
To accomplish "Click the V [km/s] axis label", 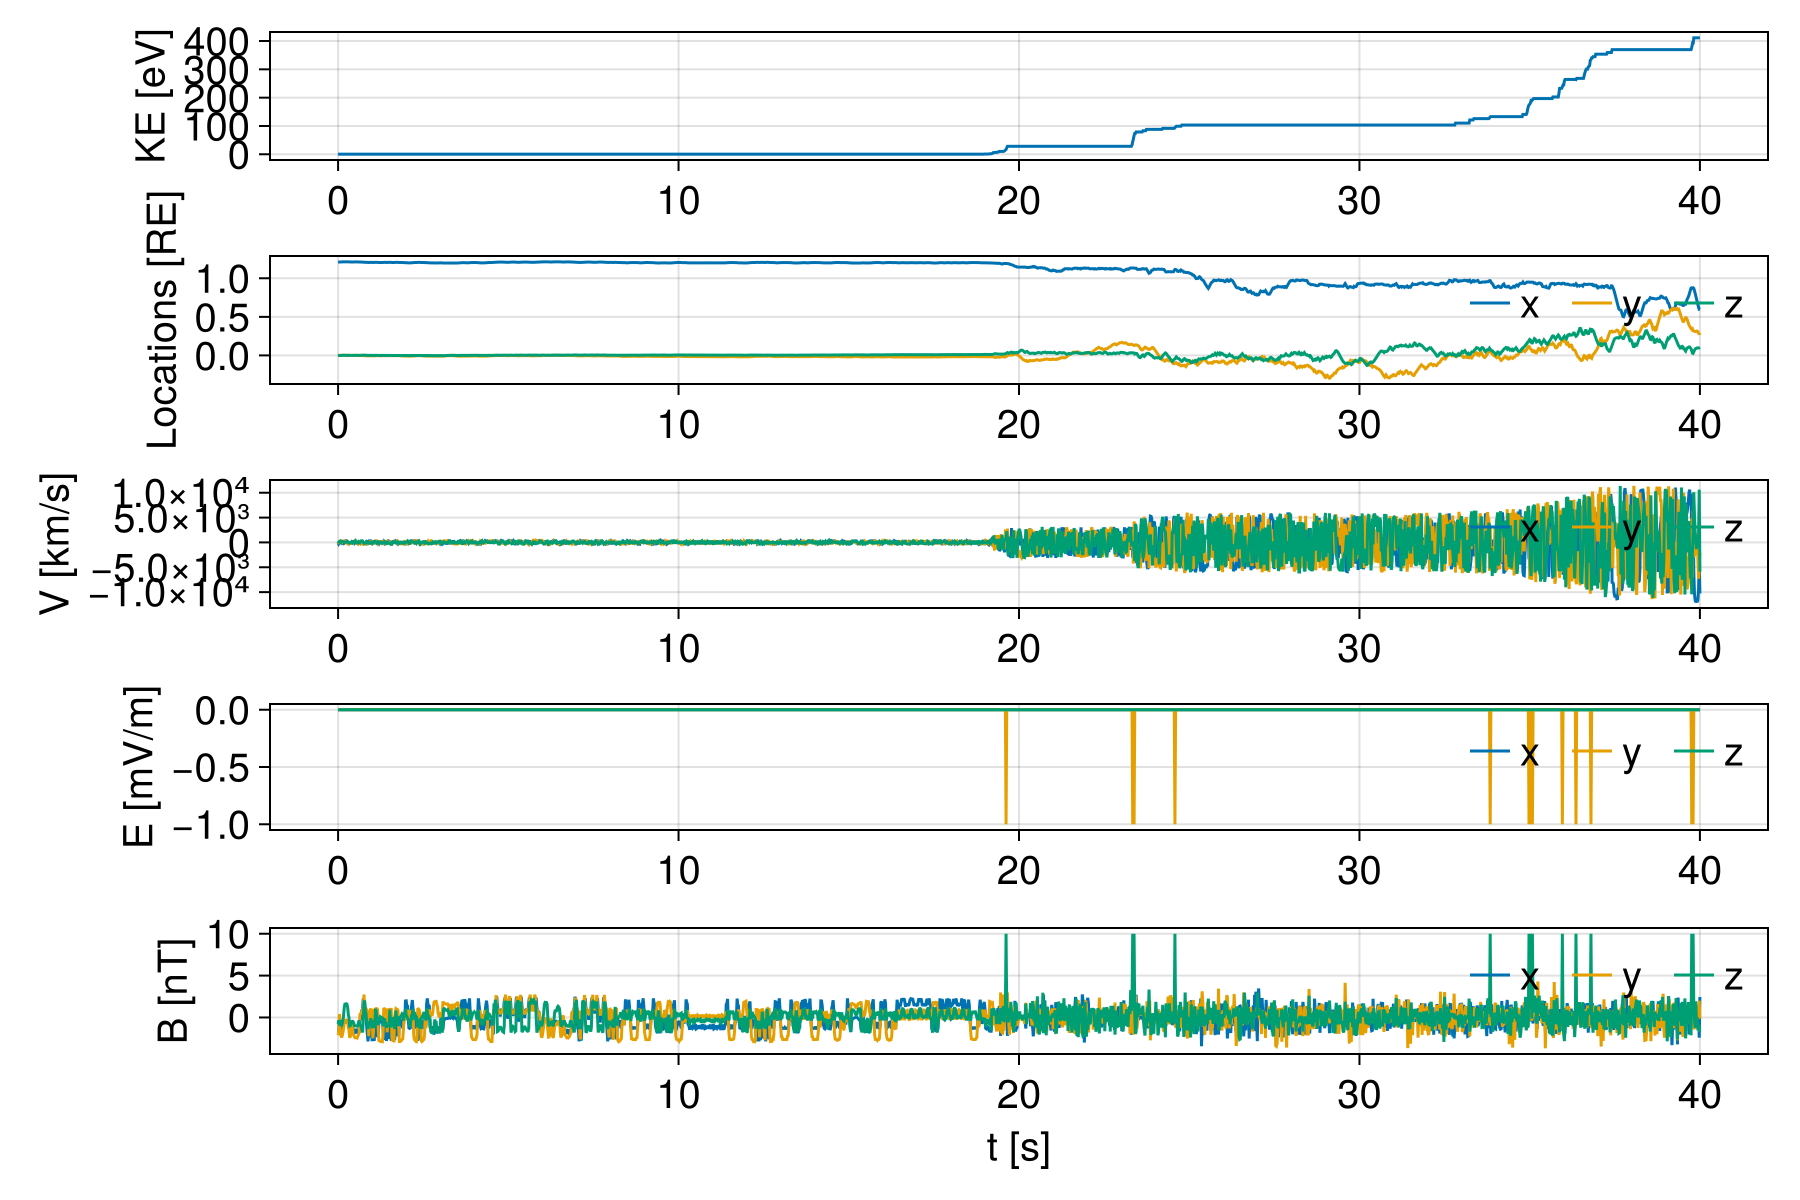I will 57,543.
